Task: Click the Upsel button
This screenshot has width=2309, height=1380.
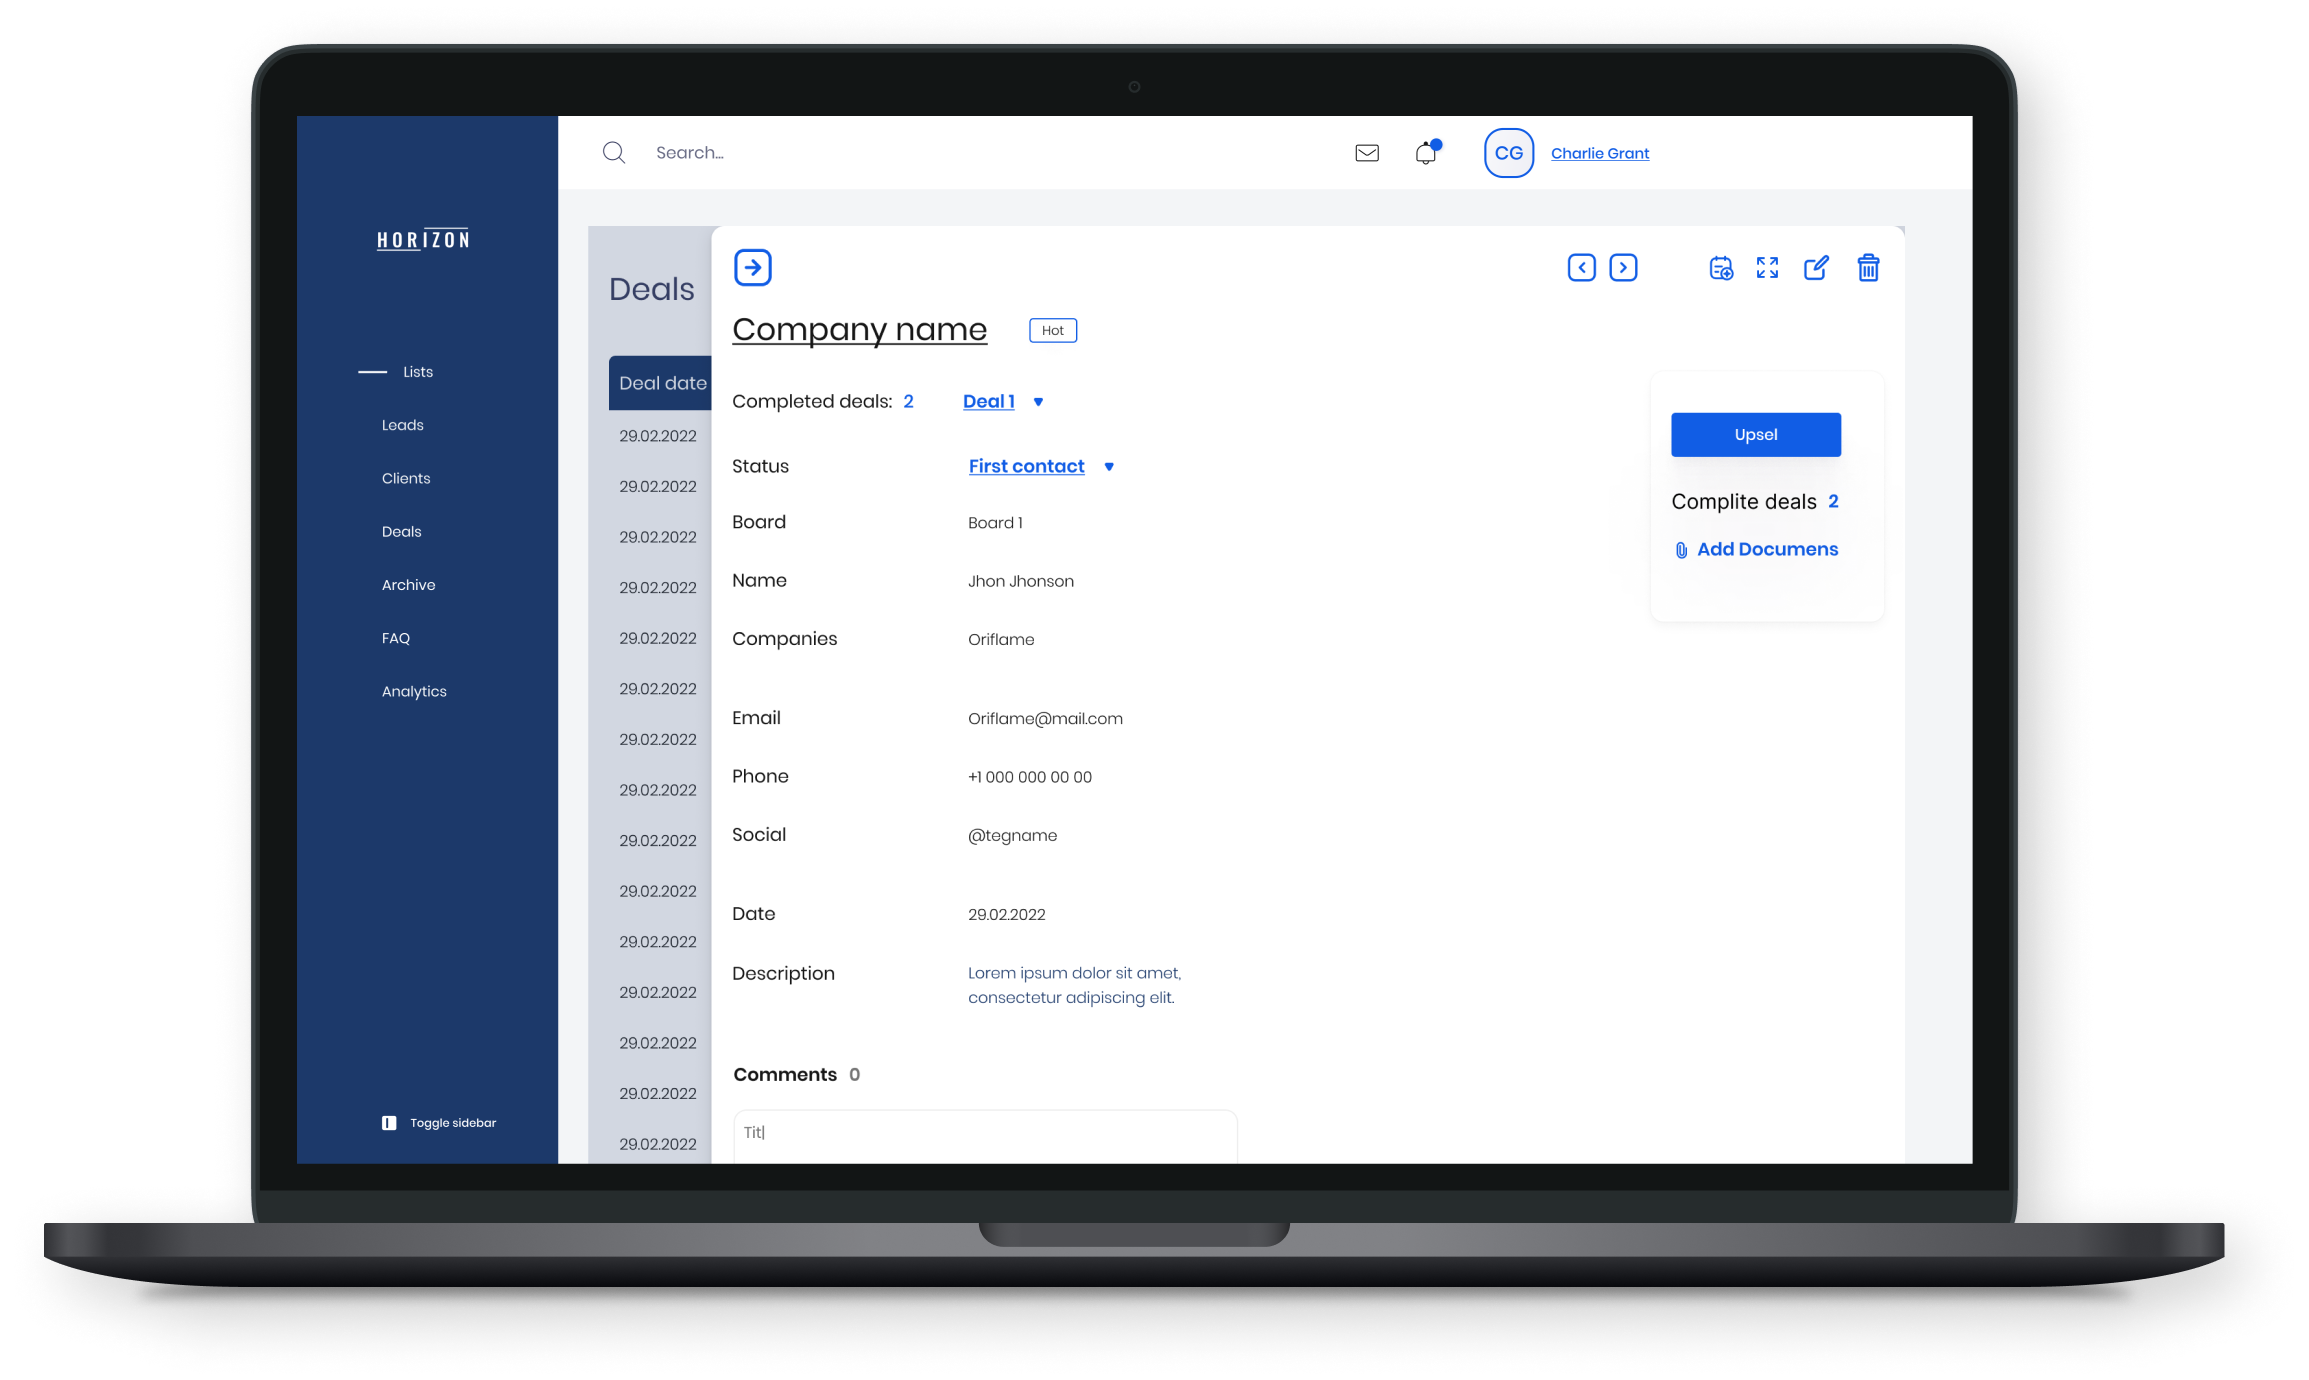Action: pyautogui.click(x=1754, y=434)
